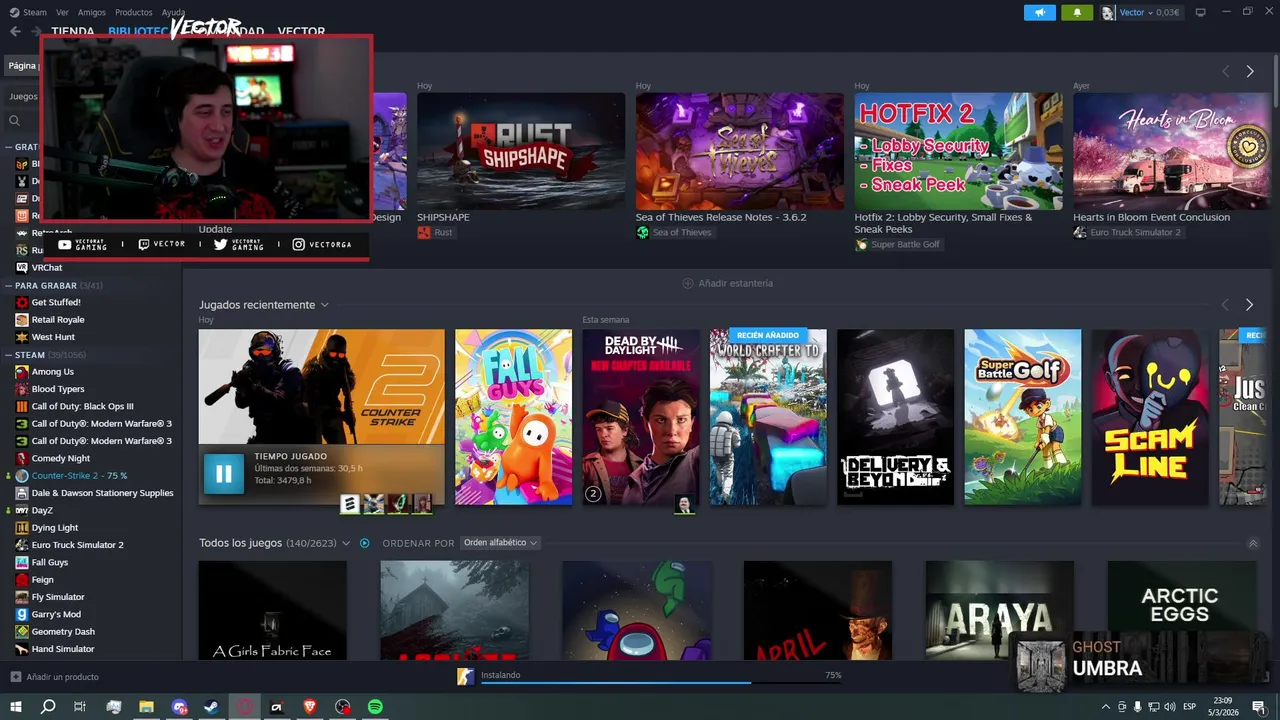Expand the Jugados recientemente shelf dropdown
1280x720 pixels.
click(324, 305)
